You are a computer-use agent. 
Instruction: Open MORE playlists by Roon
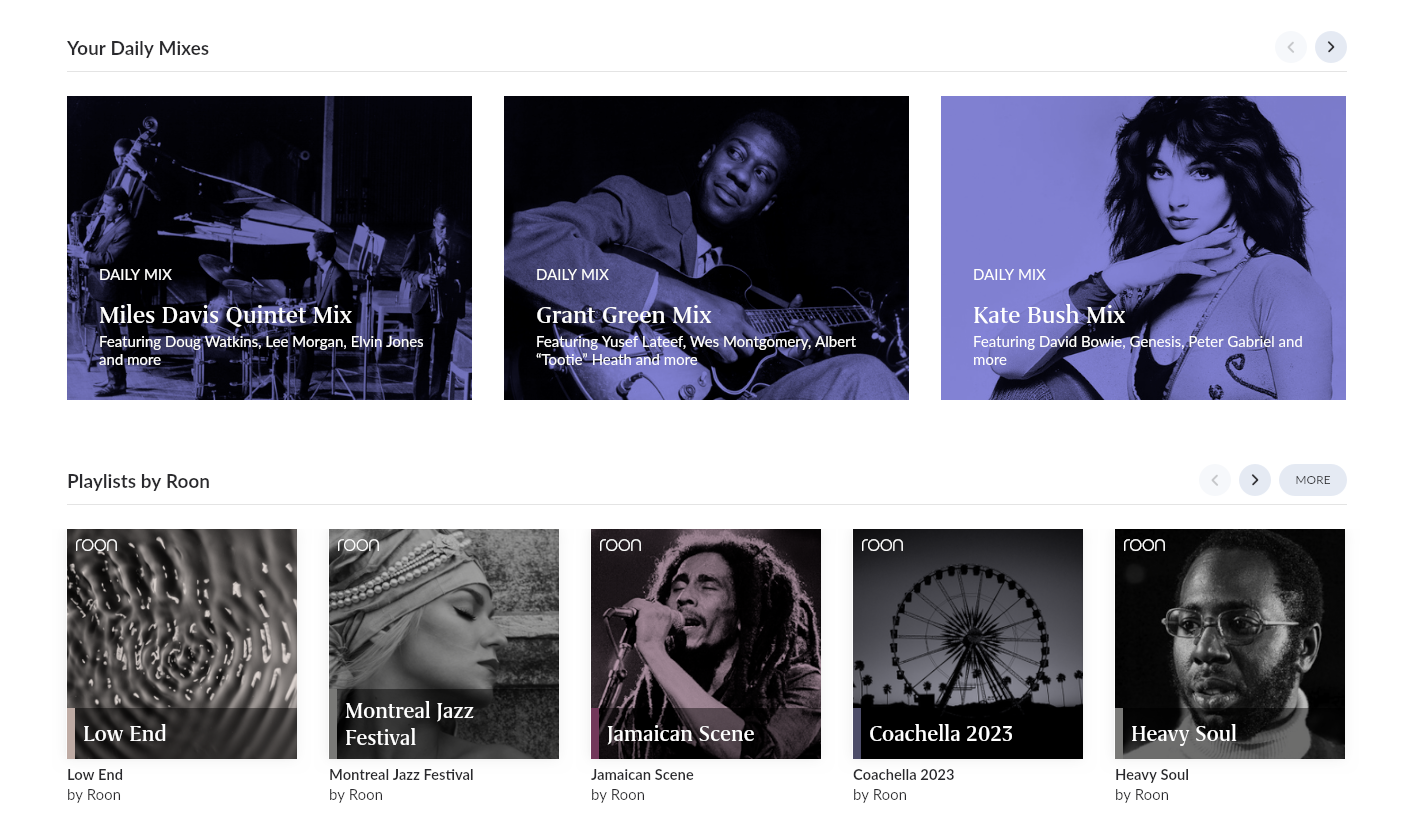(x=1312, y=480)
